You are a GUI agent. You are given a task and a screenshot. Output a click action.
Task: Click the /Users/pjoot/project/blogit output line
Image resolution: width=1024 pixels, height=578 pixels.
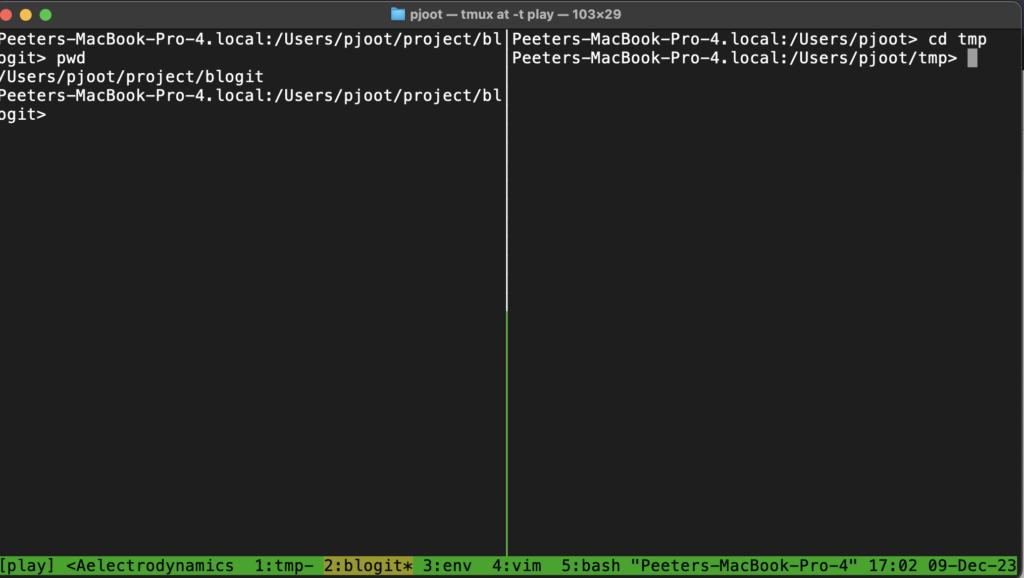coord(131,77)
